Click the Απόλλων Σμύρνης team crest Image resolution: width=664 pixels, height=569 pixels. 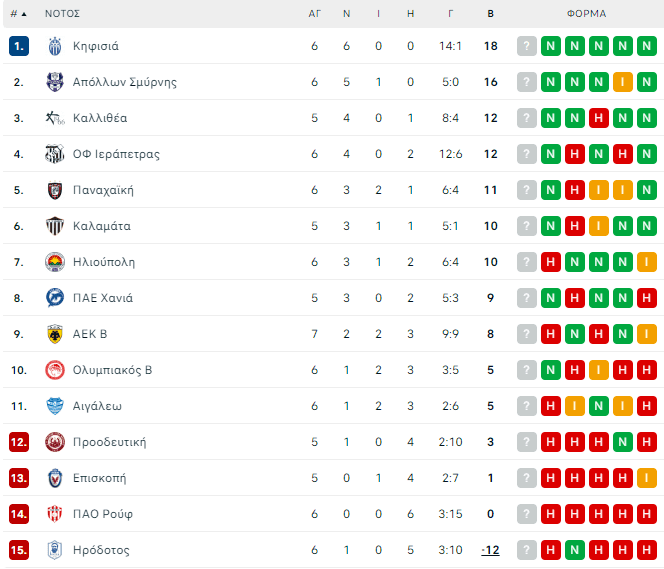click(55, 82)
